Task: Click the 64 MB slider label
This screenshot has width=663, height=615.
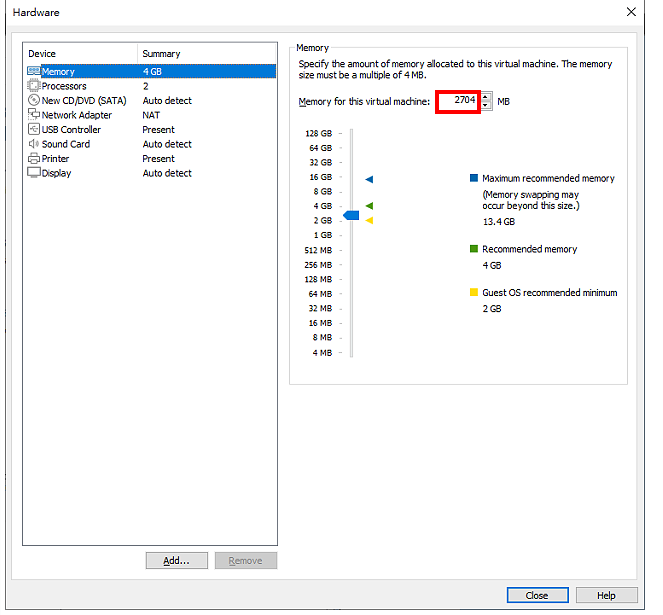Action: tap(320, 294)
